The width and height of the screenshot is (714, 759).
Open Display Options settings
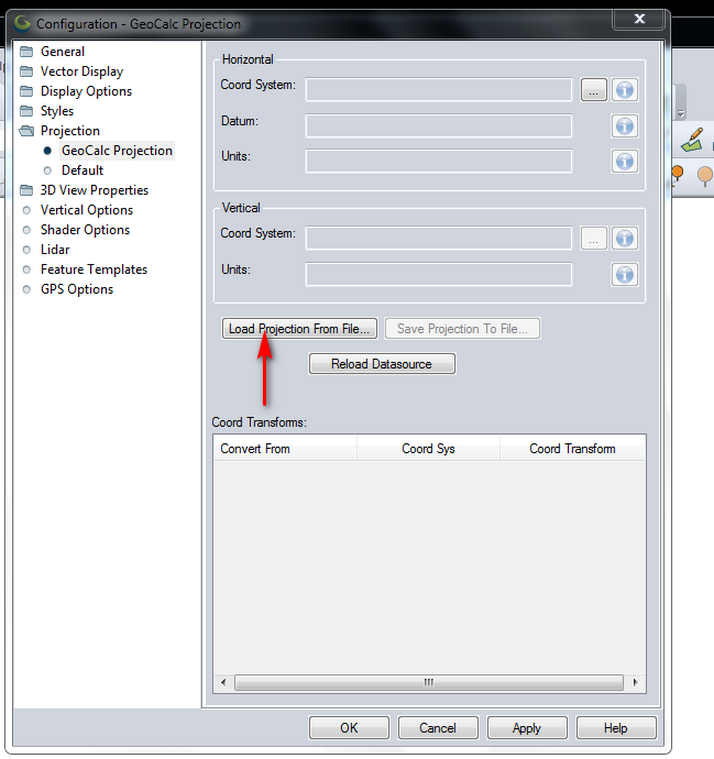[86, 91]
